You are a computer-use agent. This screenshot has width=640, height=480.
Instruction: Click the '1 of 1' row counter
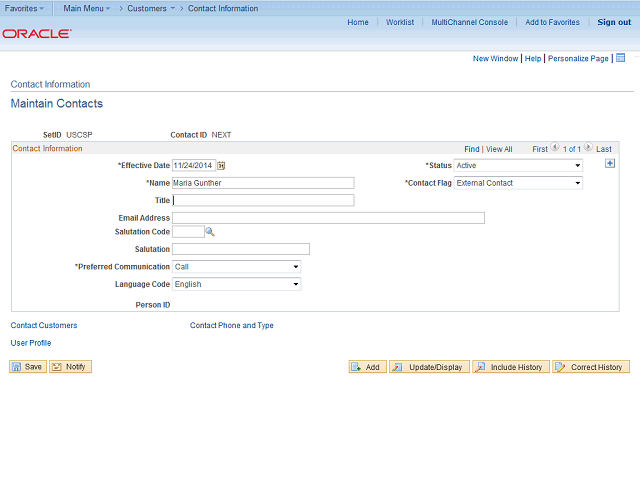[x=571, y=149]
